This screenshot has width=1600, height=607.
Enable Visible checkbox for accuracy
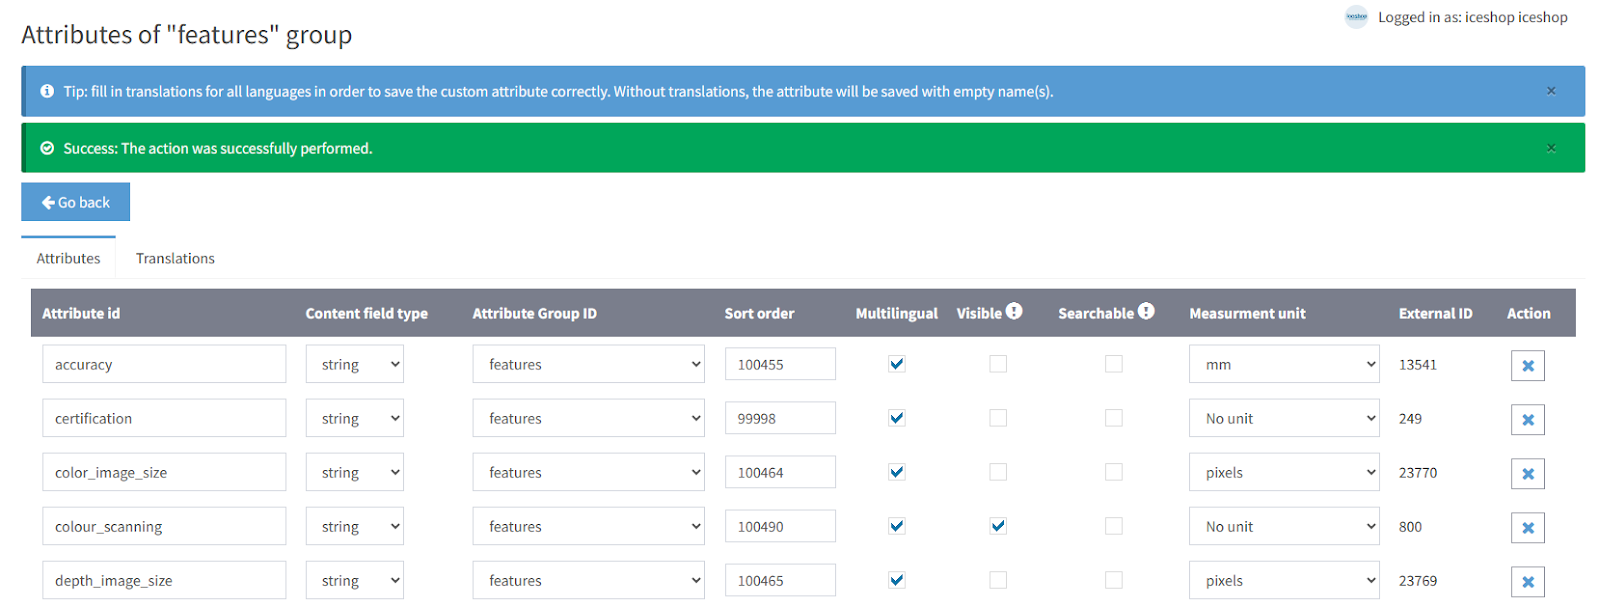pos(998,364)
